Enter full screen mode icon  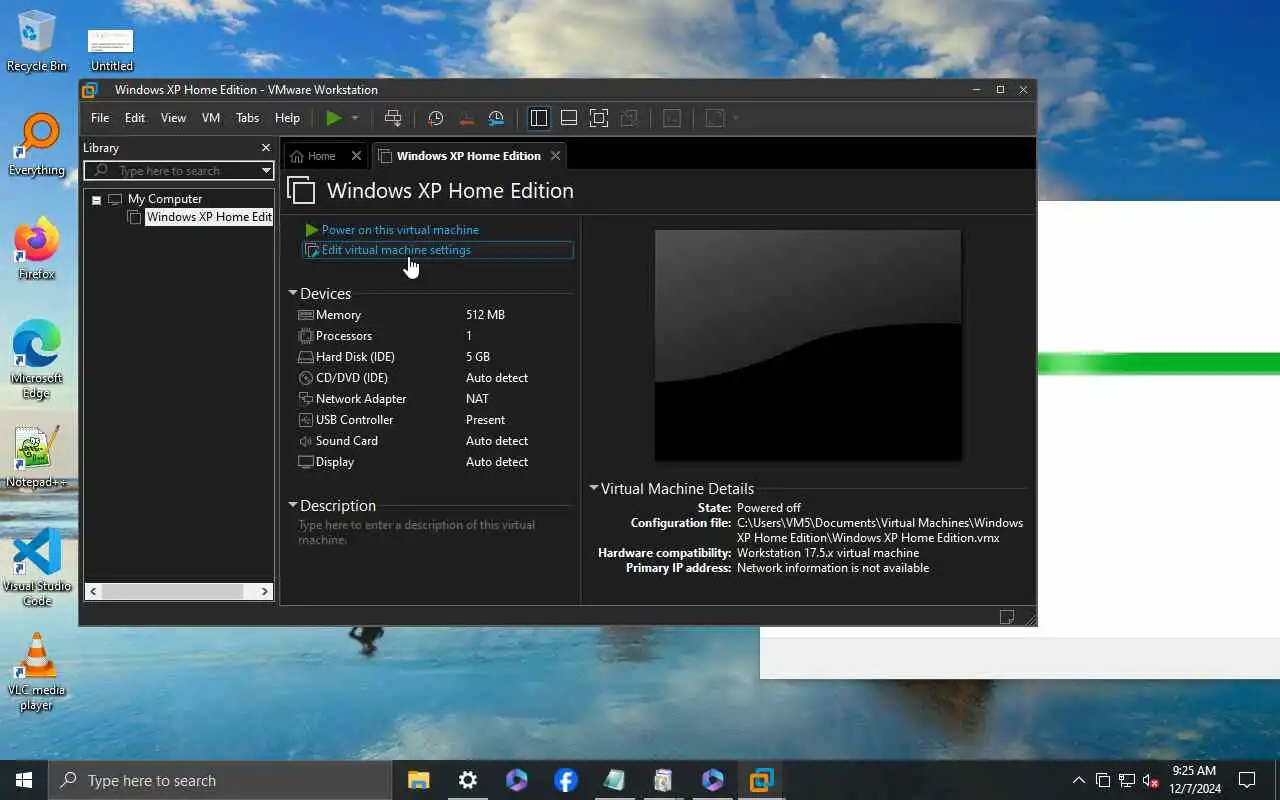tap(599, 118)
